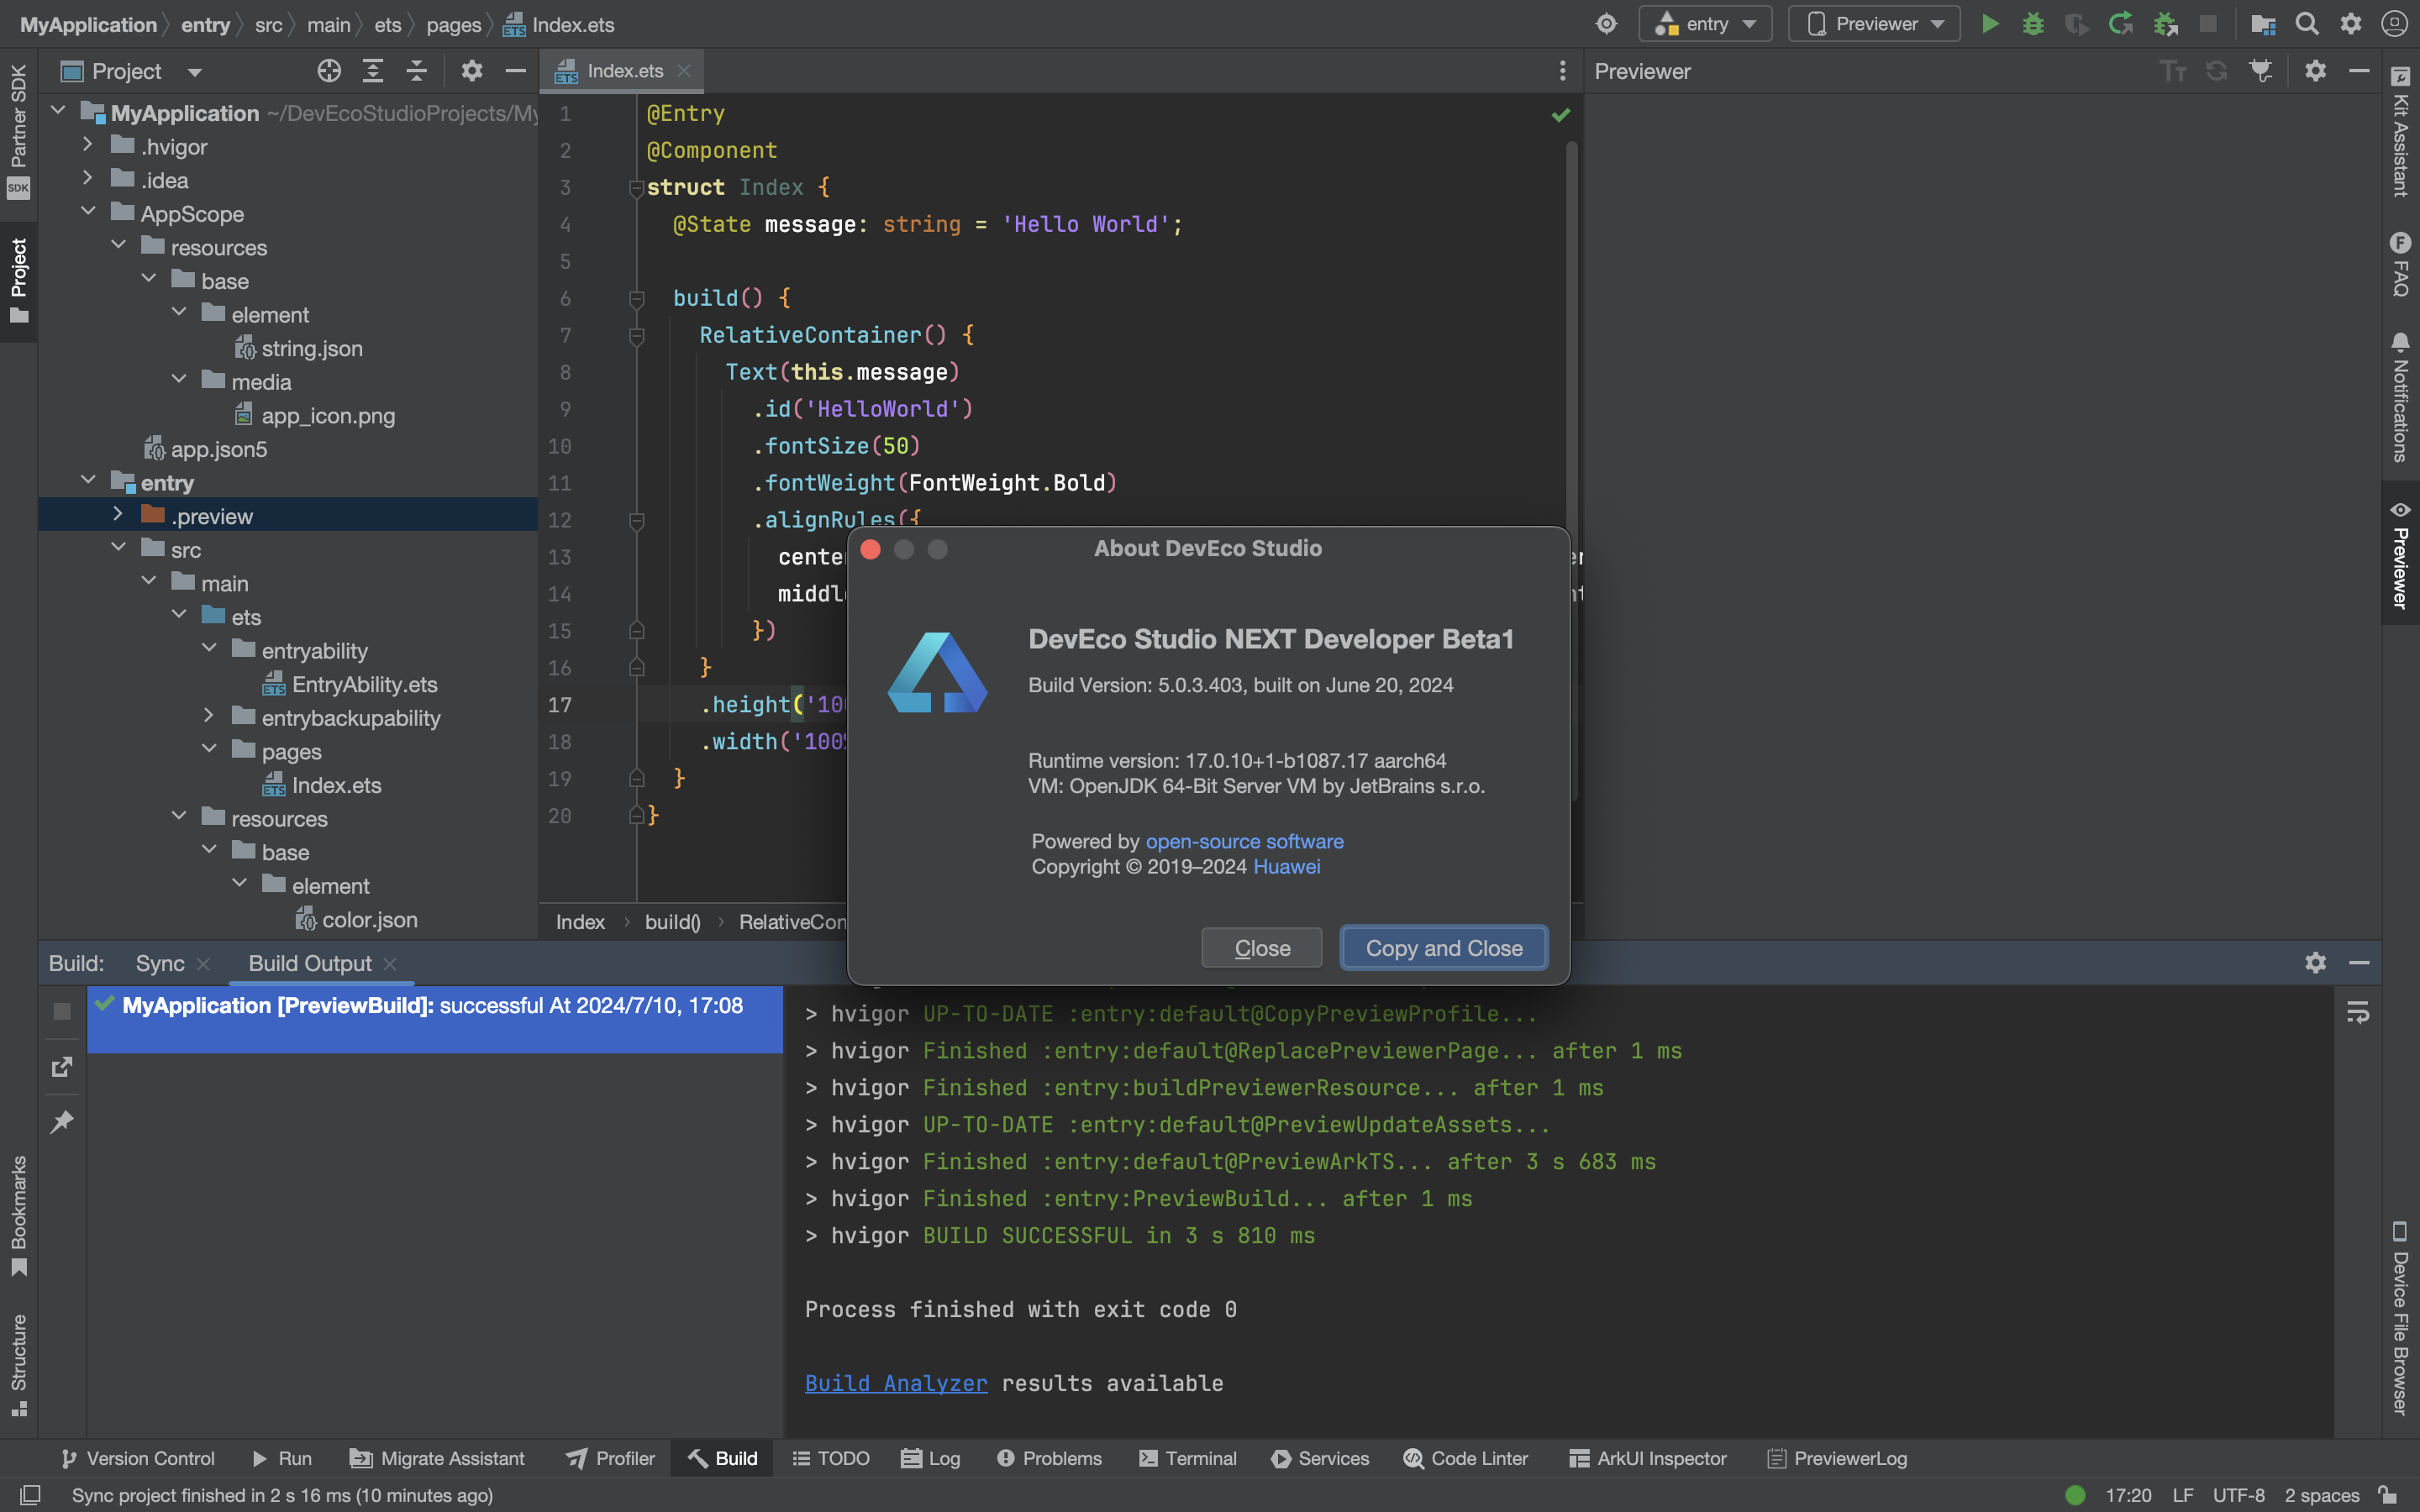The image size is (2420, 1512).
Task: Toggle Notifications side panel
Action: click(x=2400, y=397)
